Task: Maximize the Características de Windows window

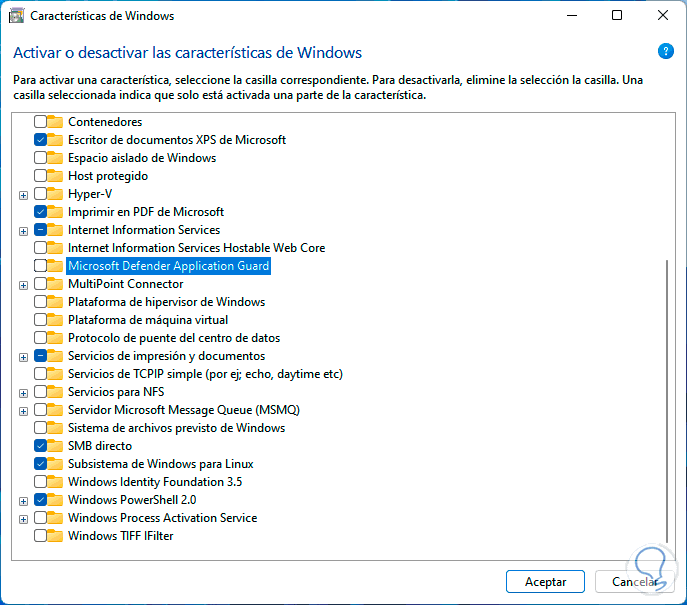Action: (616, 15)
